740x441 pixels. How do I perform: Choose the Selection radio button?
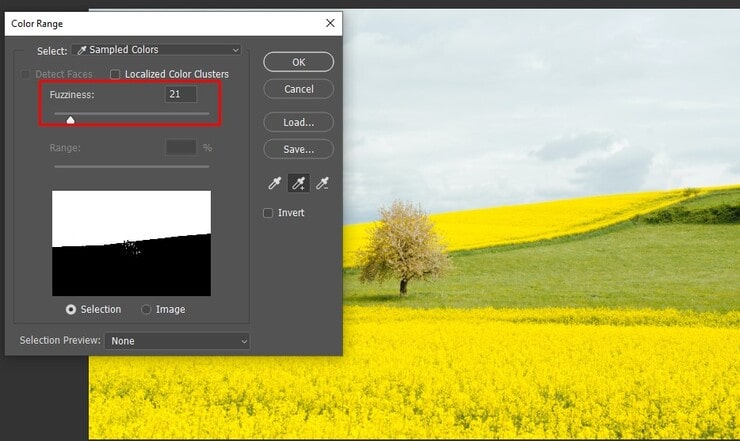(71, 309)
